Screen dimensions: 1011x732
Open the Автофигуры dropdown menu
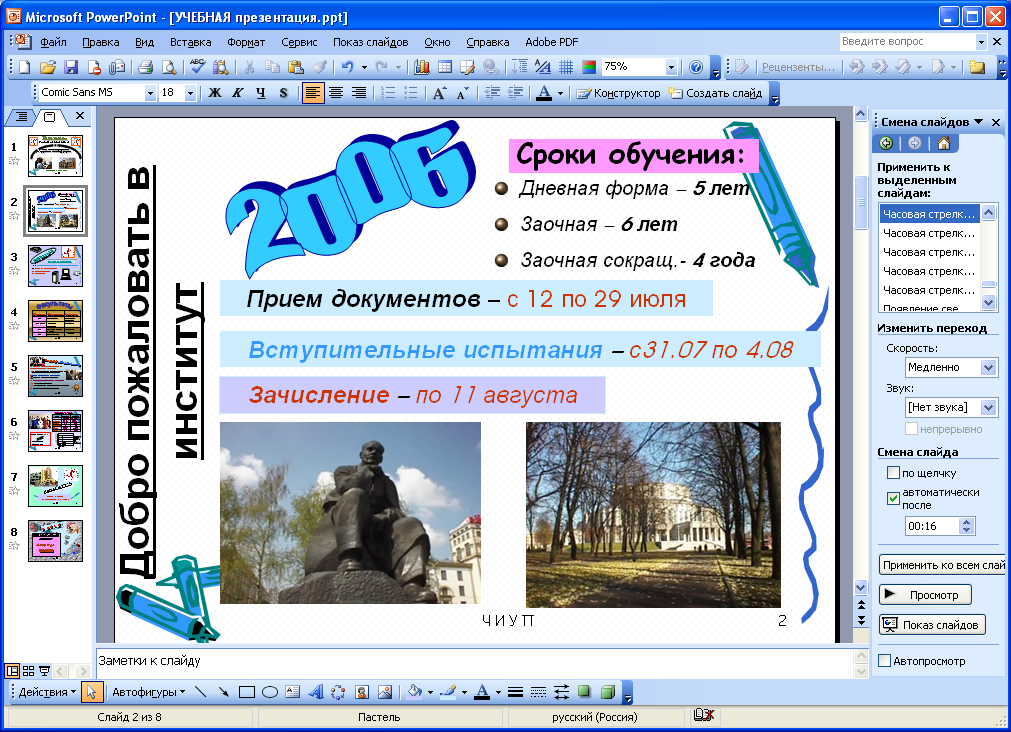[x=148, y=692]
